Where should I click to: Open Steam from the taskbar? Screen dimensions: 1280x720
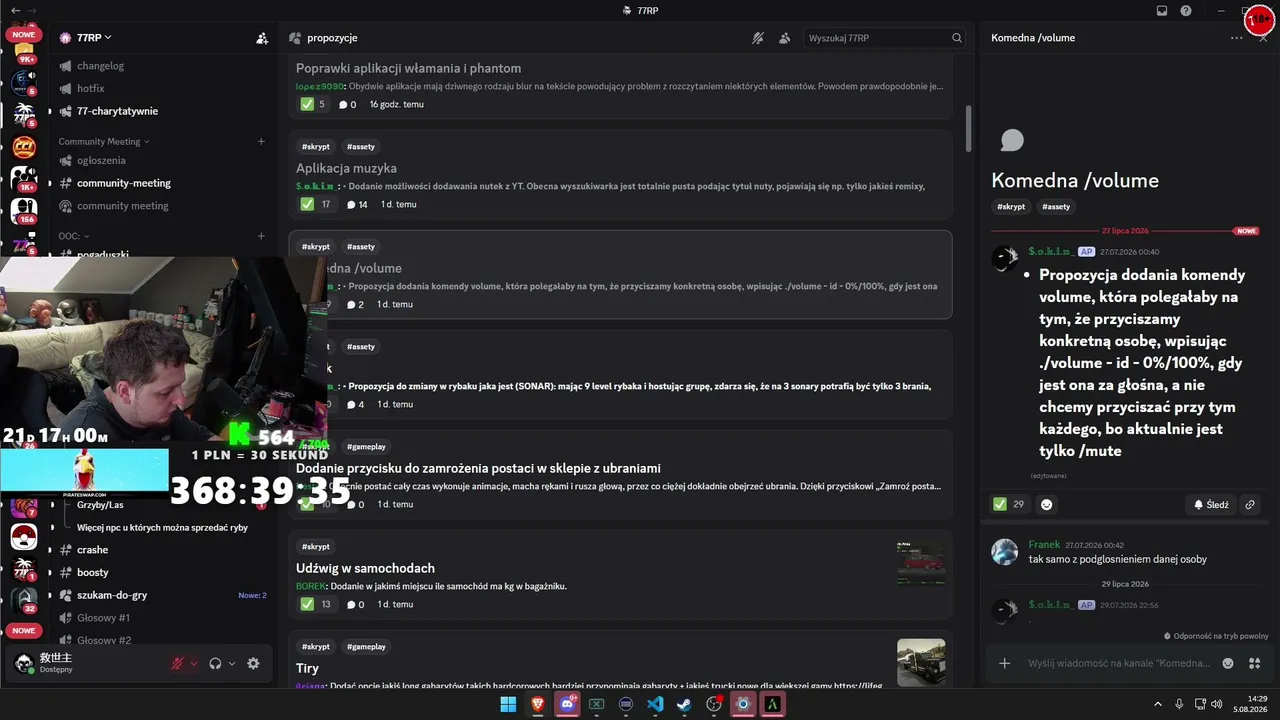pyautogui.click(x=684, y=705)
